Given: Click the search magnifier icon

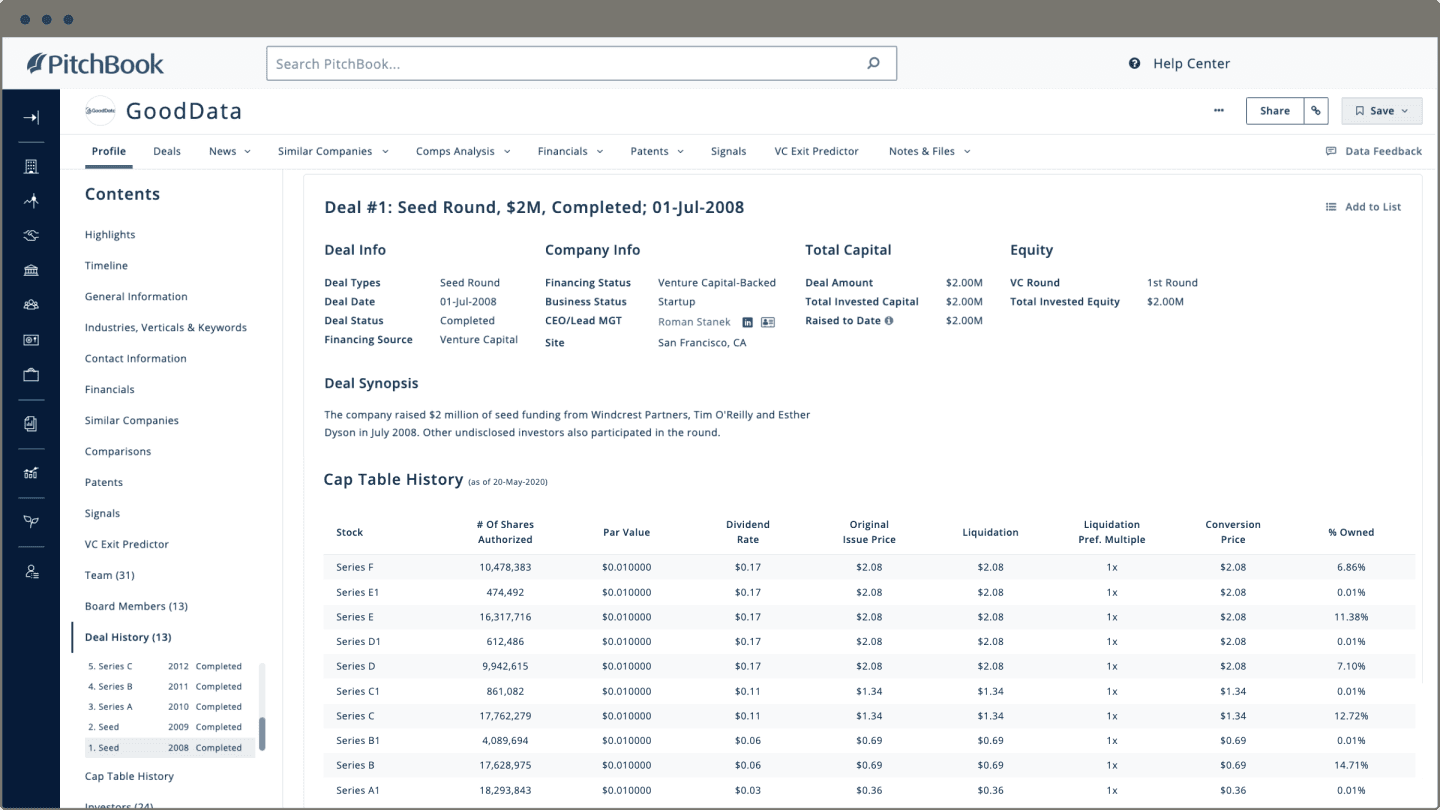Looking at the screenshot, I should pyautogui.click(x=873, y=63).
